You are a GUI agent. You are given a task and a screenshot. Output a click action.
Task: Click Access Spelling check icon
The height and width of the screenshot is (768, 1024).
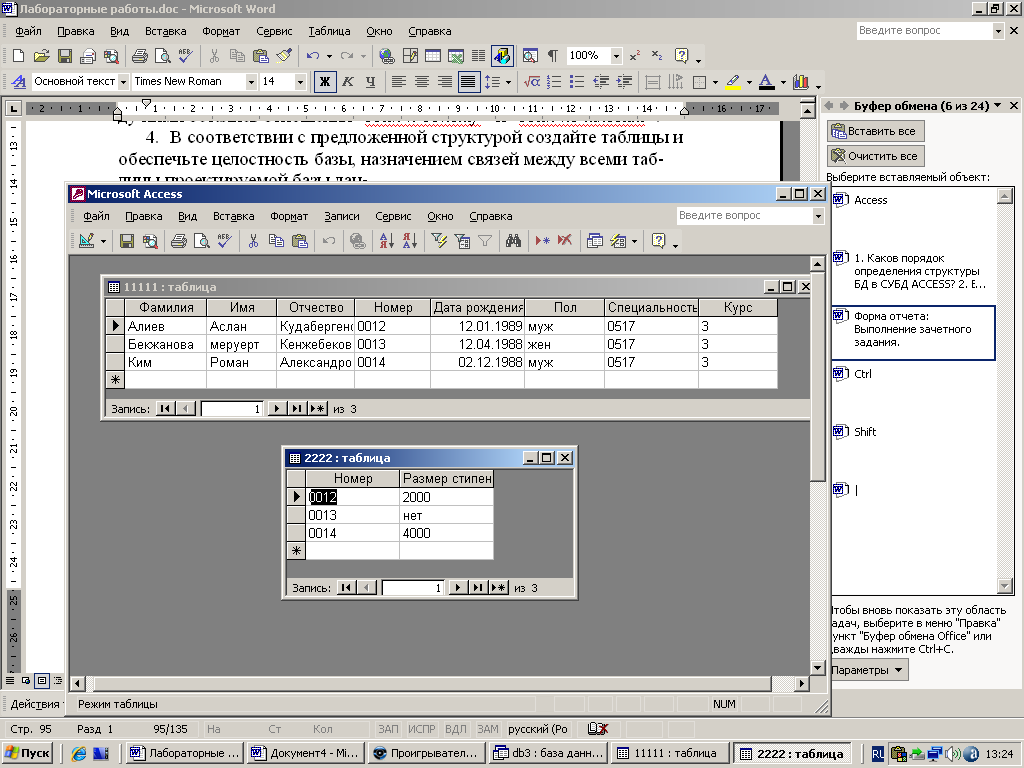point(225,241)
